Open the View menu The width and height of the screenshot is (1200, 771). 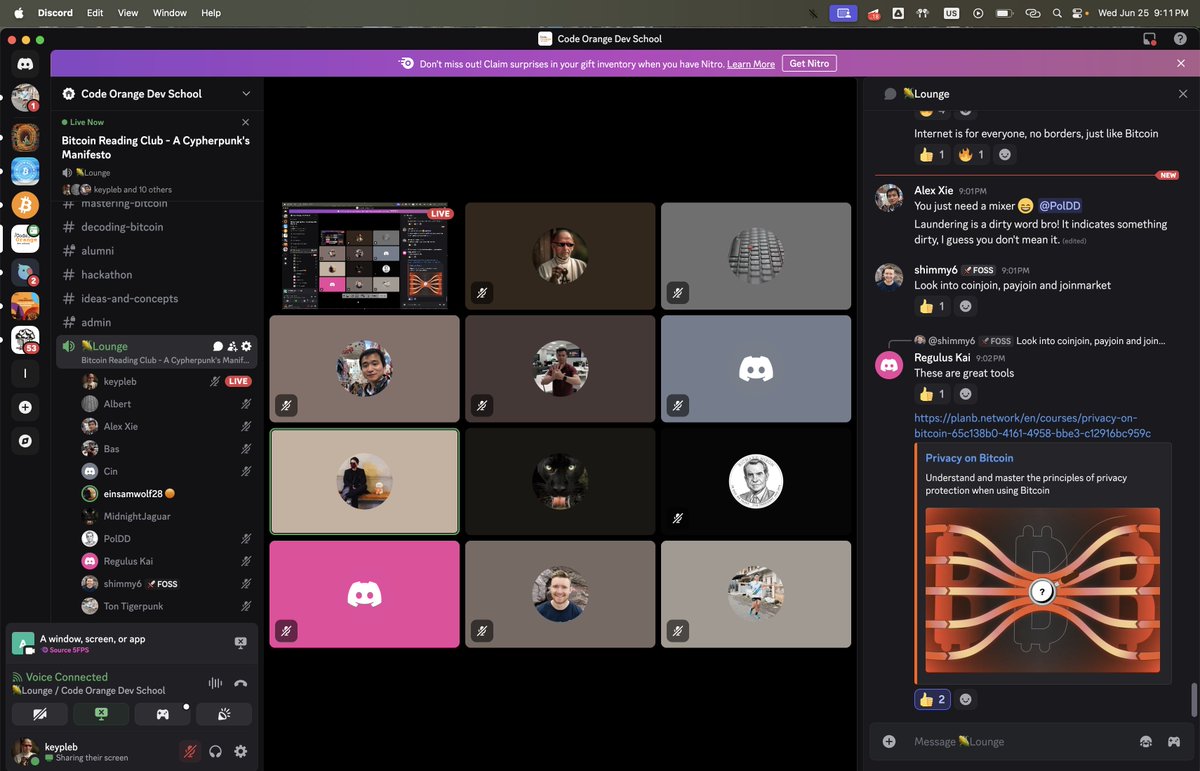coord(128,13)
